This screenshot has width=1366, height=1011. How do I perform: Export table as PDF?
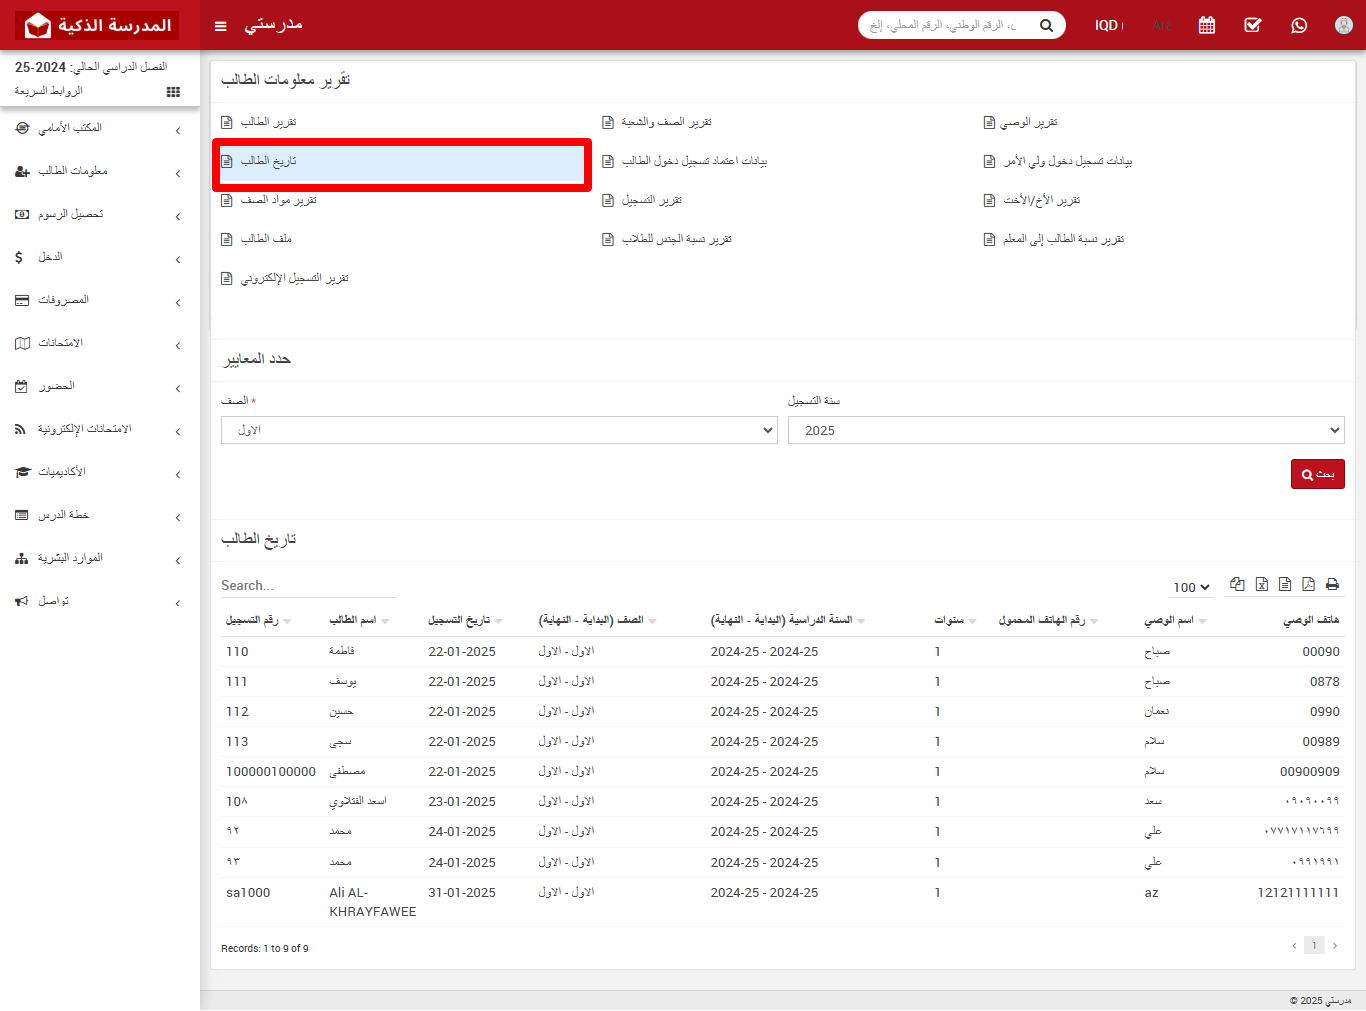pos(1308,585)
